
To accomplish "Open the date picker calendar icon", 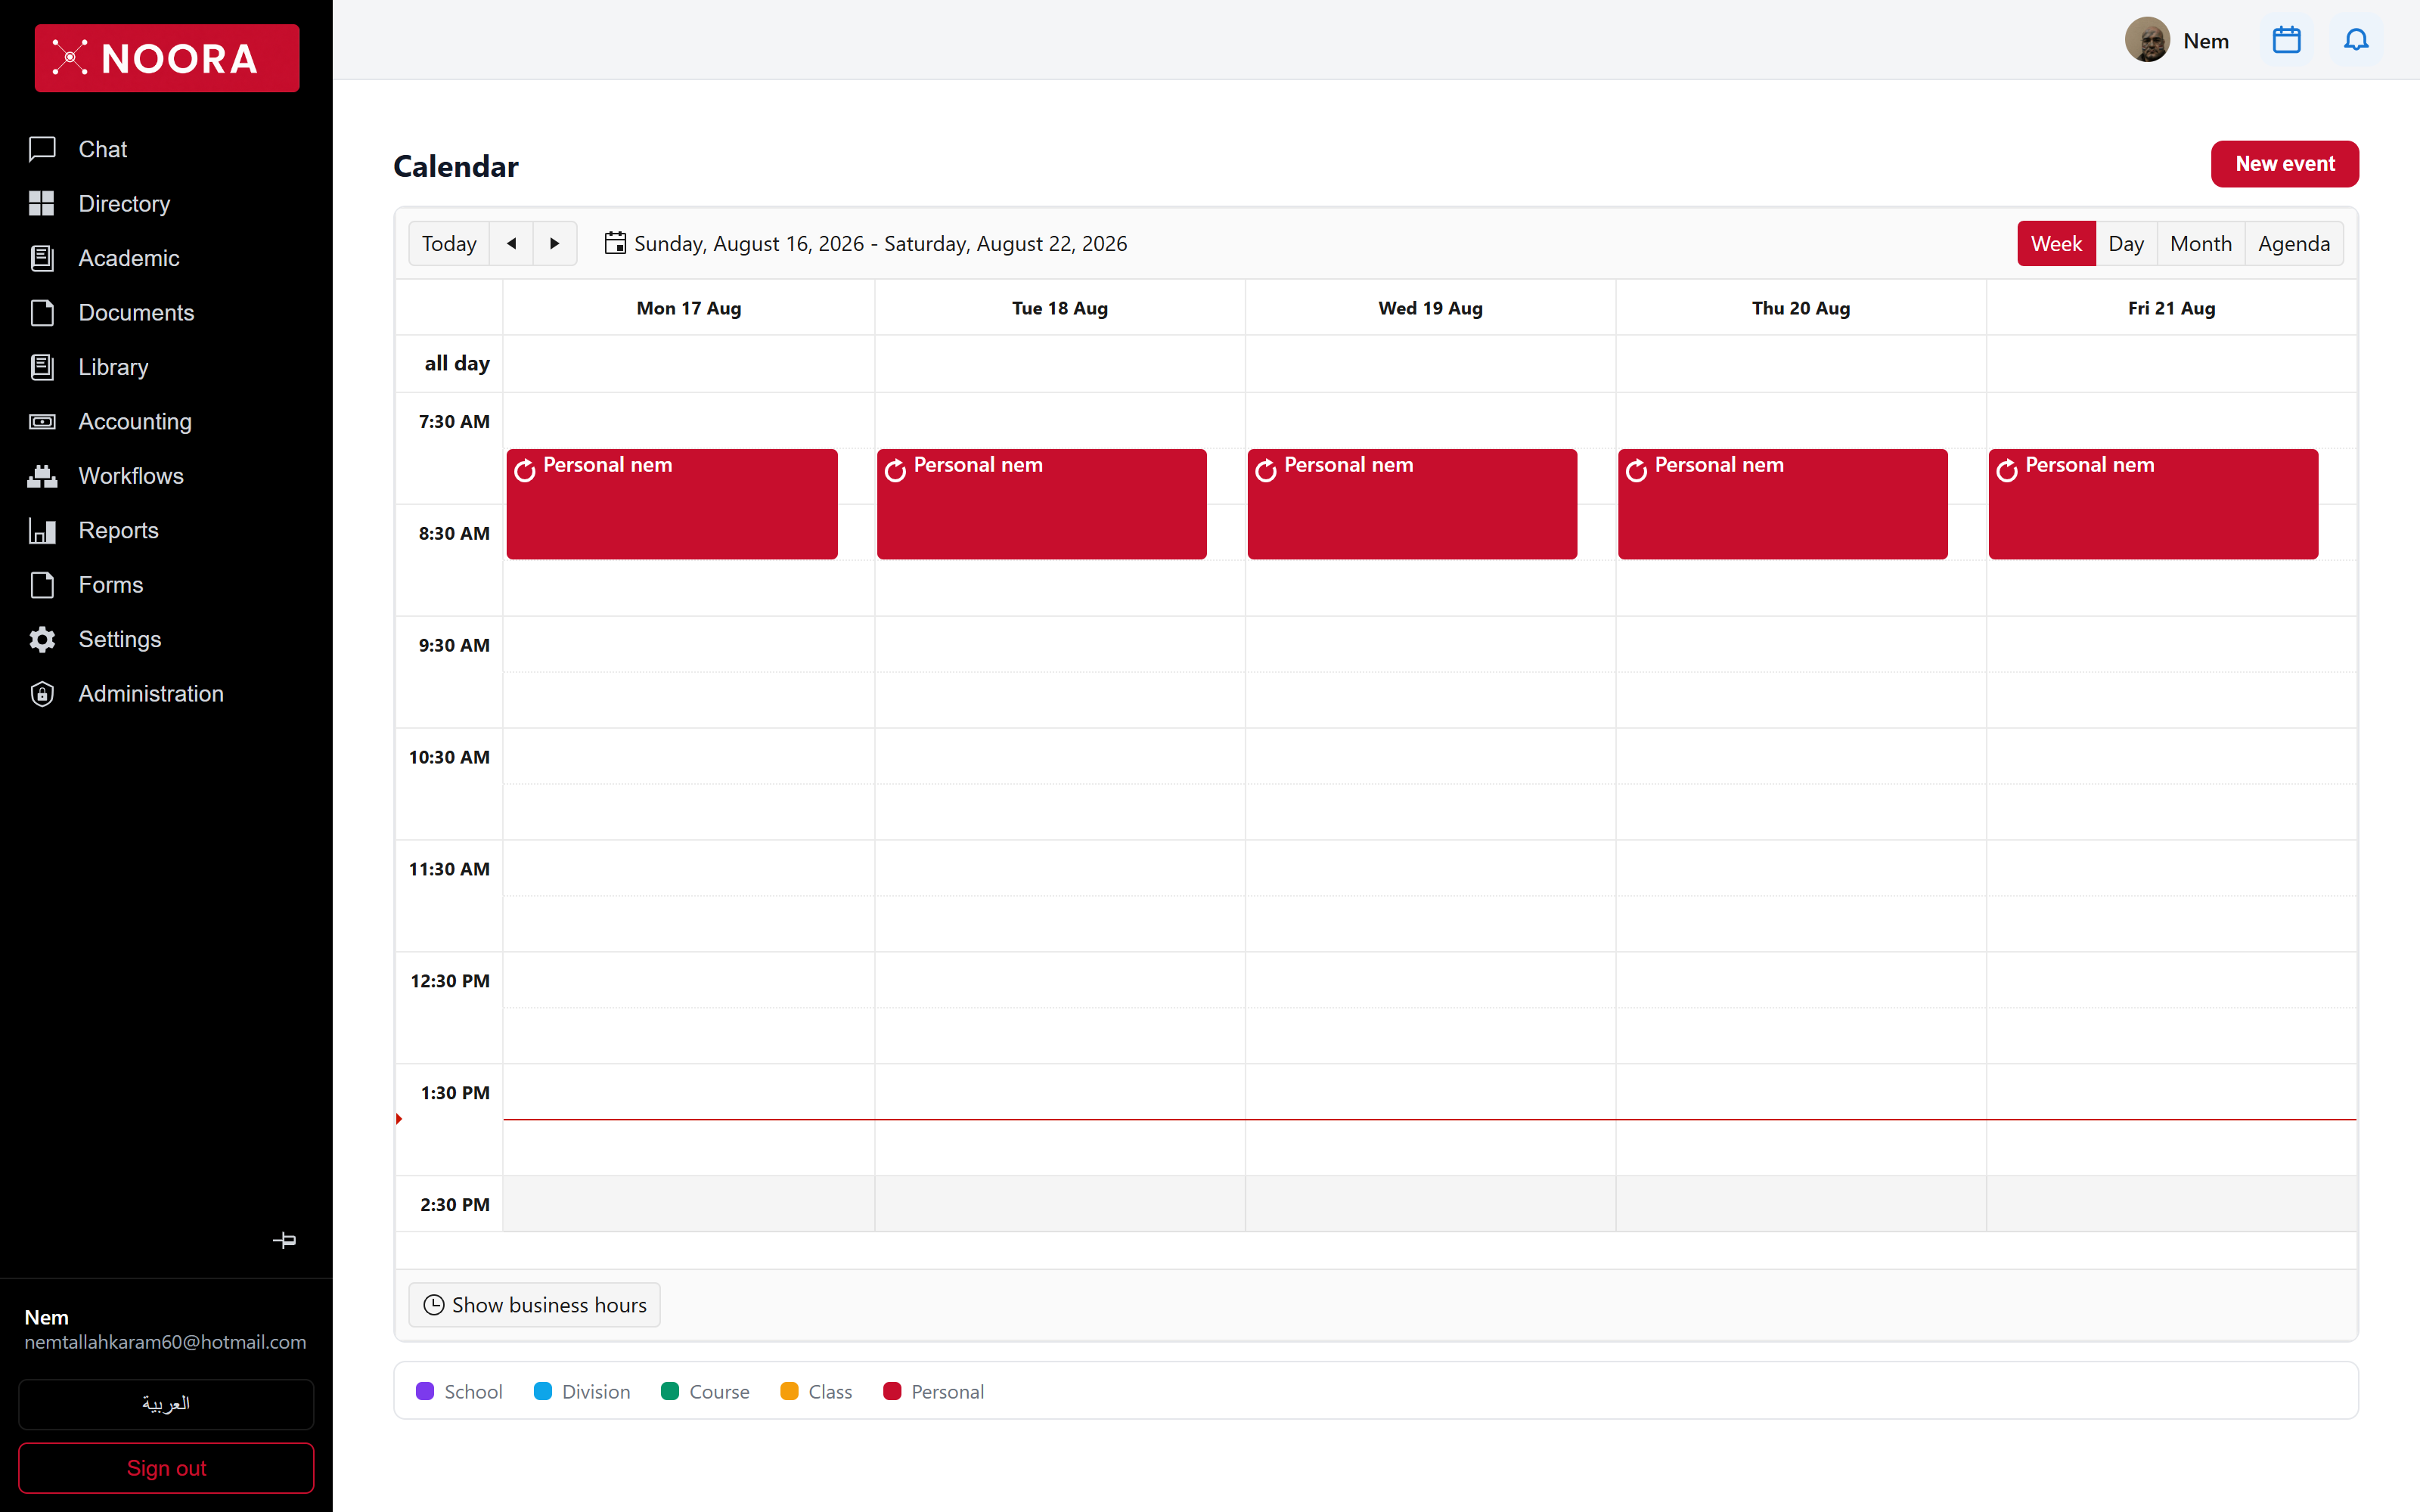I will [x=615, y=243].
